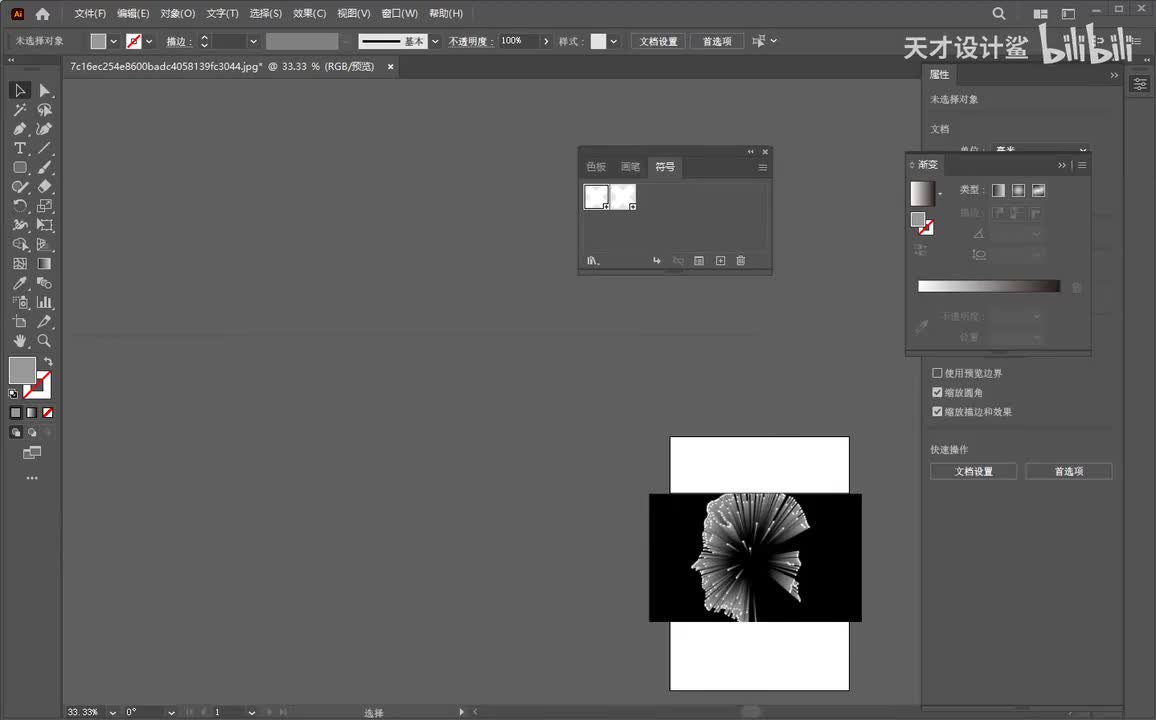Select the Shaper tool
The height and width of the screenshot is (720, 1156).
click(20, 186)
